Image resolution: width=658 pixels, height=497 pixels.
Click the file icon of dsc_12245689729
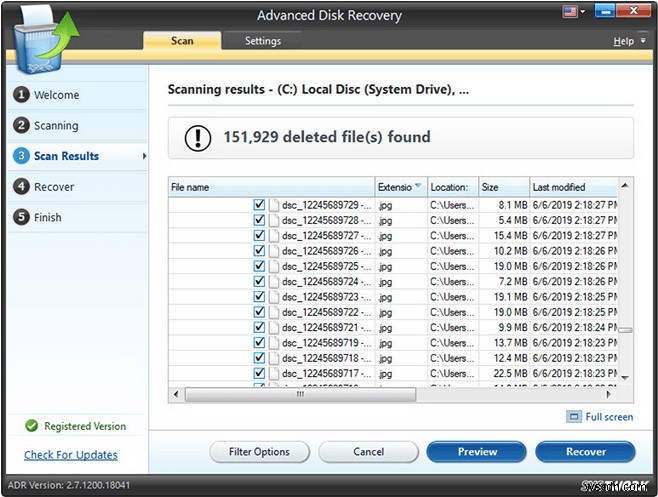[274, 204]
